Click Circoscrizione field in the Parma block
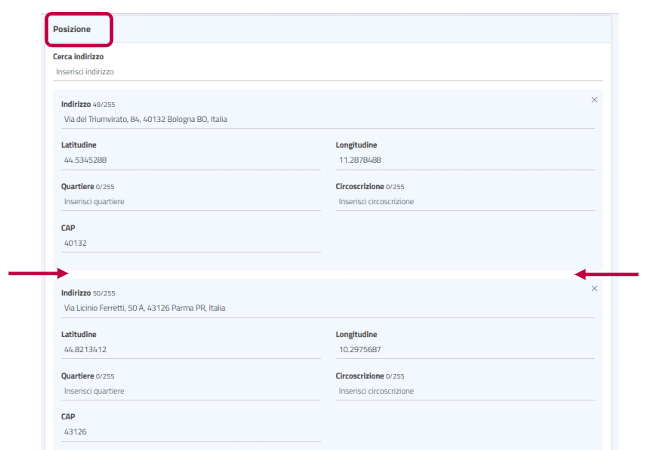The image size is (659, 450). pyautogui.click(x=464, y=391)
